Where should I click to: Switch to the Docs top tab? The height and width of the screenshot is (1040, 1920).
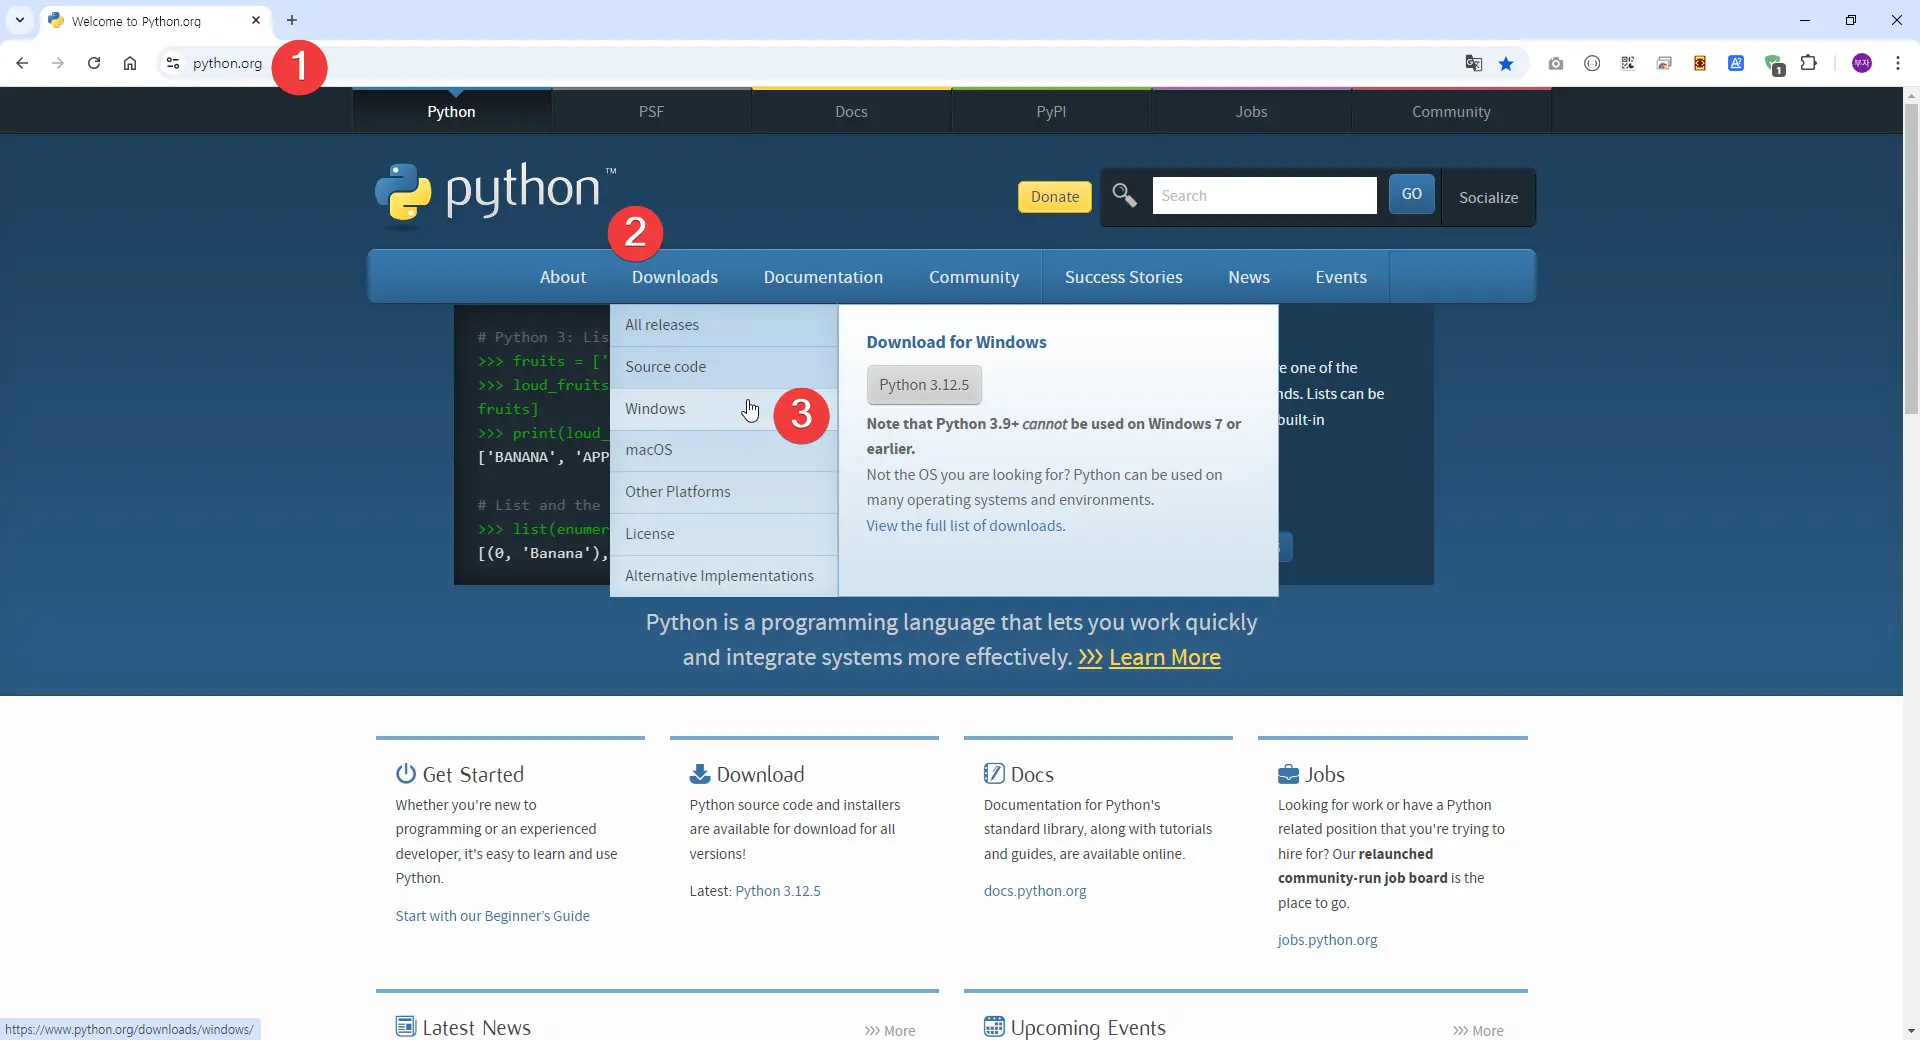(851, 111)
